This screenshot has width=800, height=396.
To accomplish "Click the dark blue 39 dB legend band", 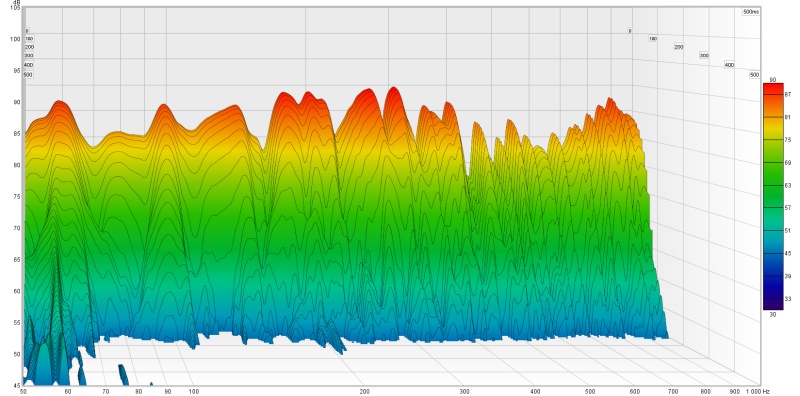I will pos(773,276).
